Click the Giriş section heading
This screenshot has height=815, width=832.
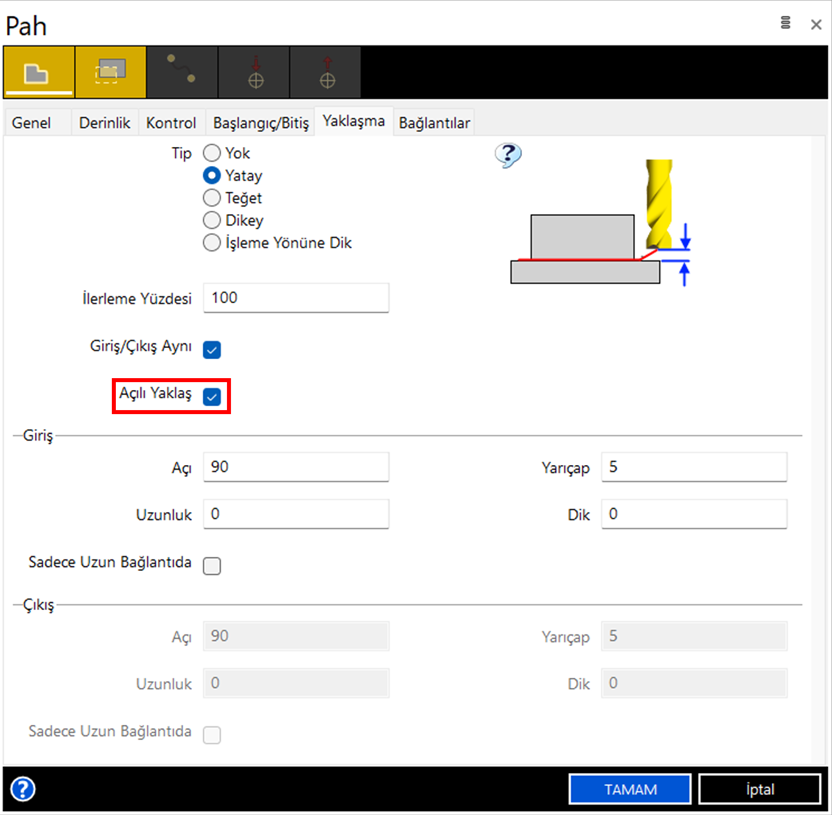coord(38,436)
